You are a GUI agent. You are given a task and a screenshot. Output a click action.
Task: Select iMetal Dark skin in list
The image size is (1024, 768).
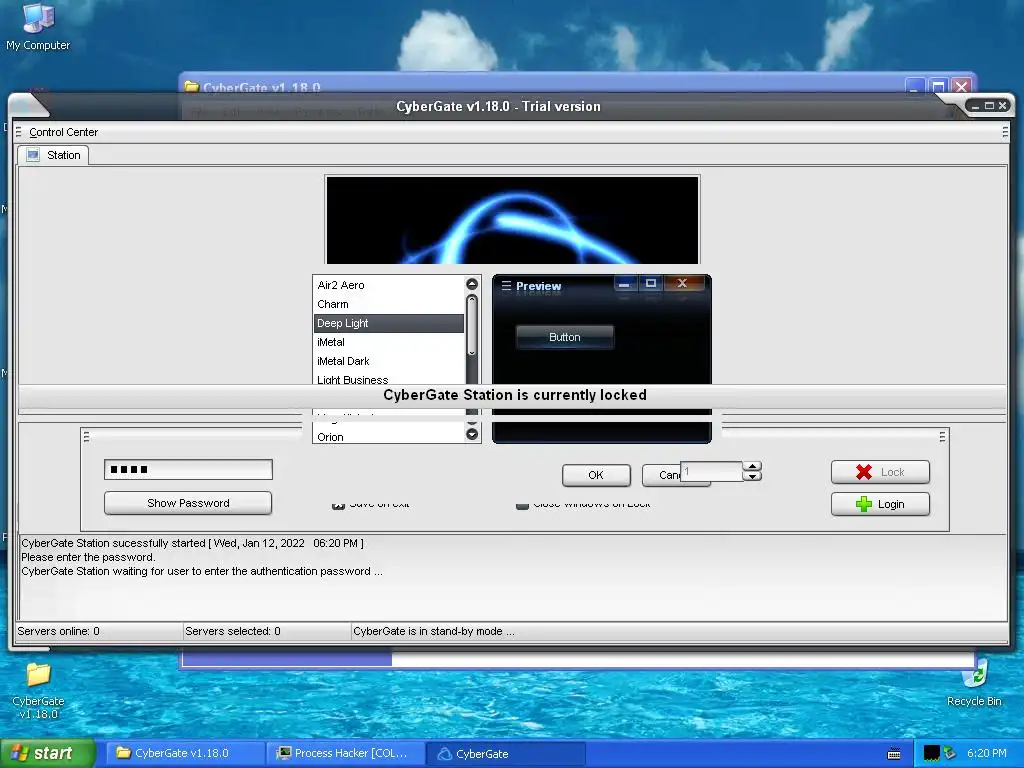click(x=389, y=360)
